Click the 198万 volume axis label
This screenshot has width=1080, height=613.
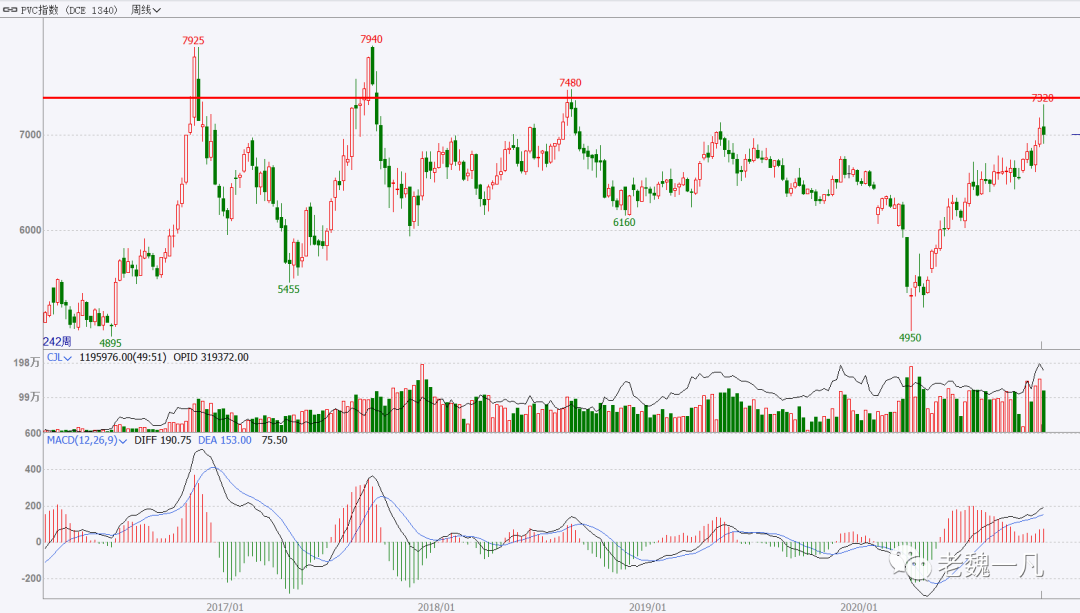pos(28,362)
